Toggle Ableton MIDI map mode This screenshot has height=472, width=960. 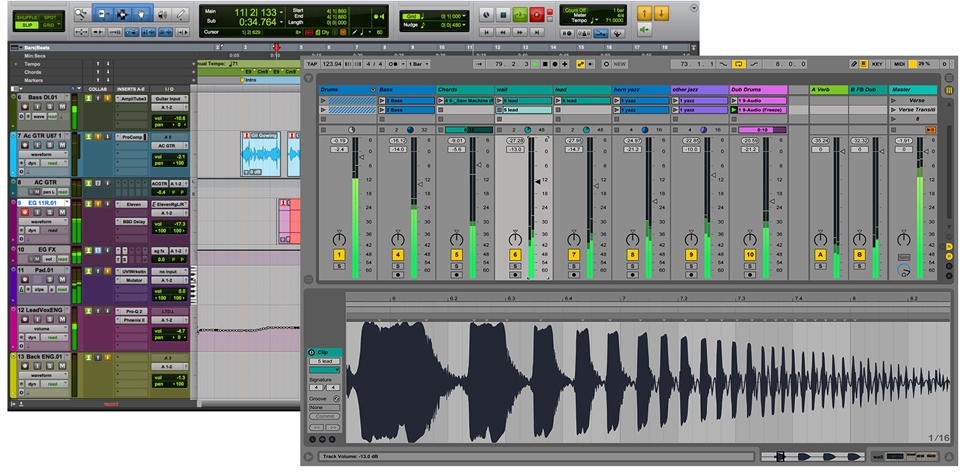899,64
